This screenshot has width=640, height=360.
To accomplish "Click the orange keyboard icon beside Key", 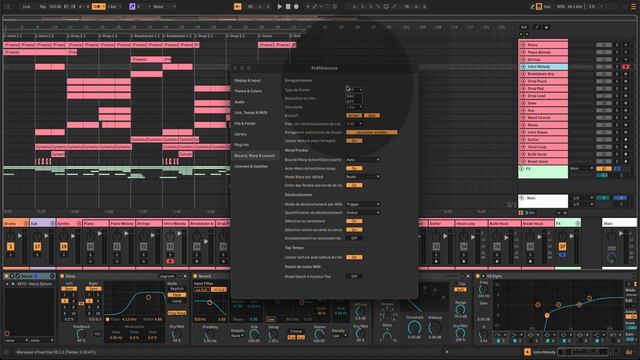I will [539, 7].
